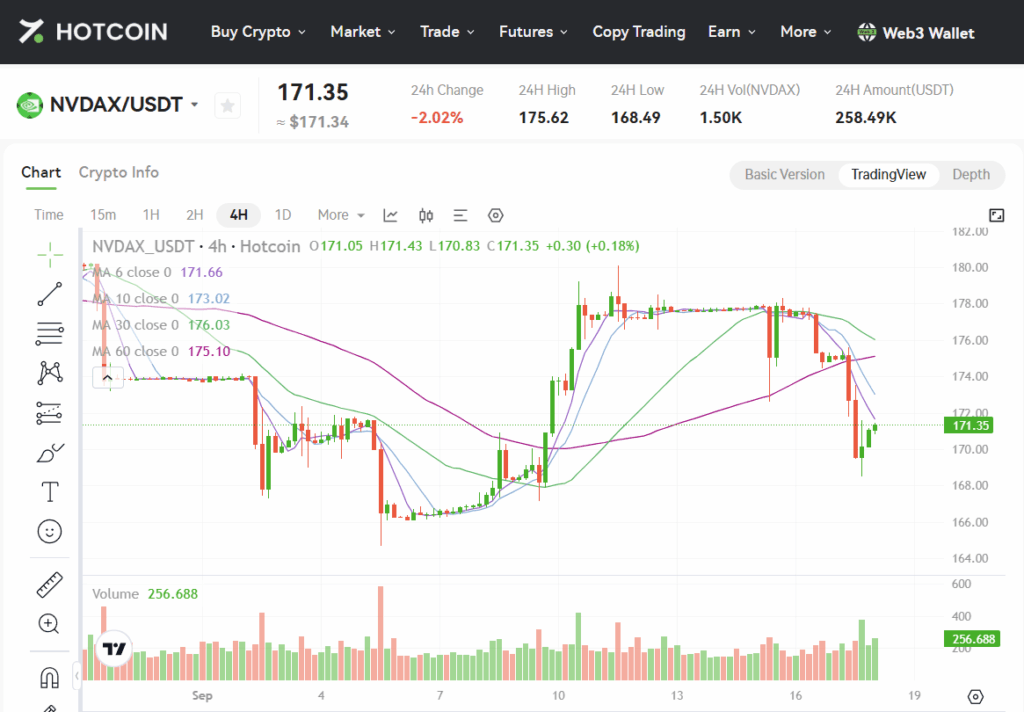
Task: Go to Web3 Wallet
Action: click(x=916, y=33)
